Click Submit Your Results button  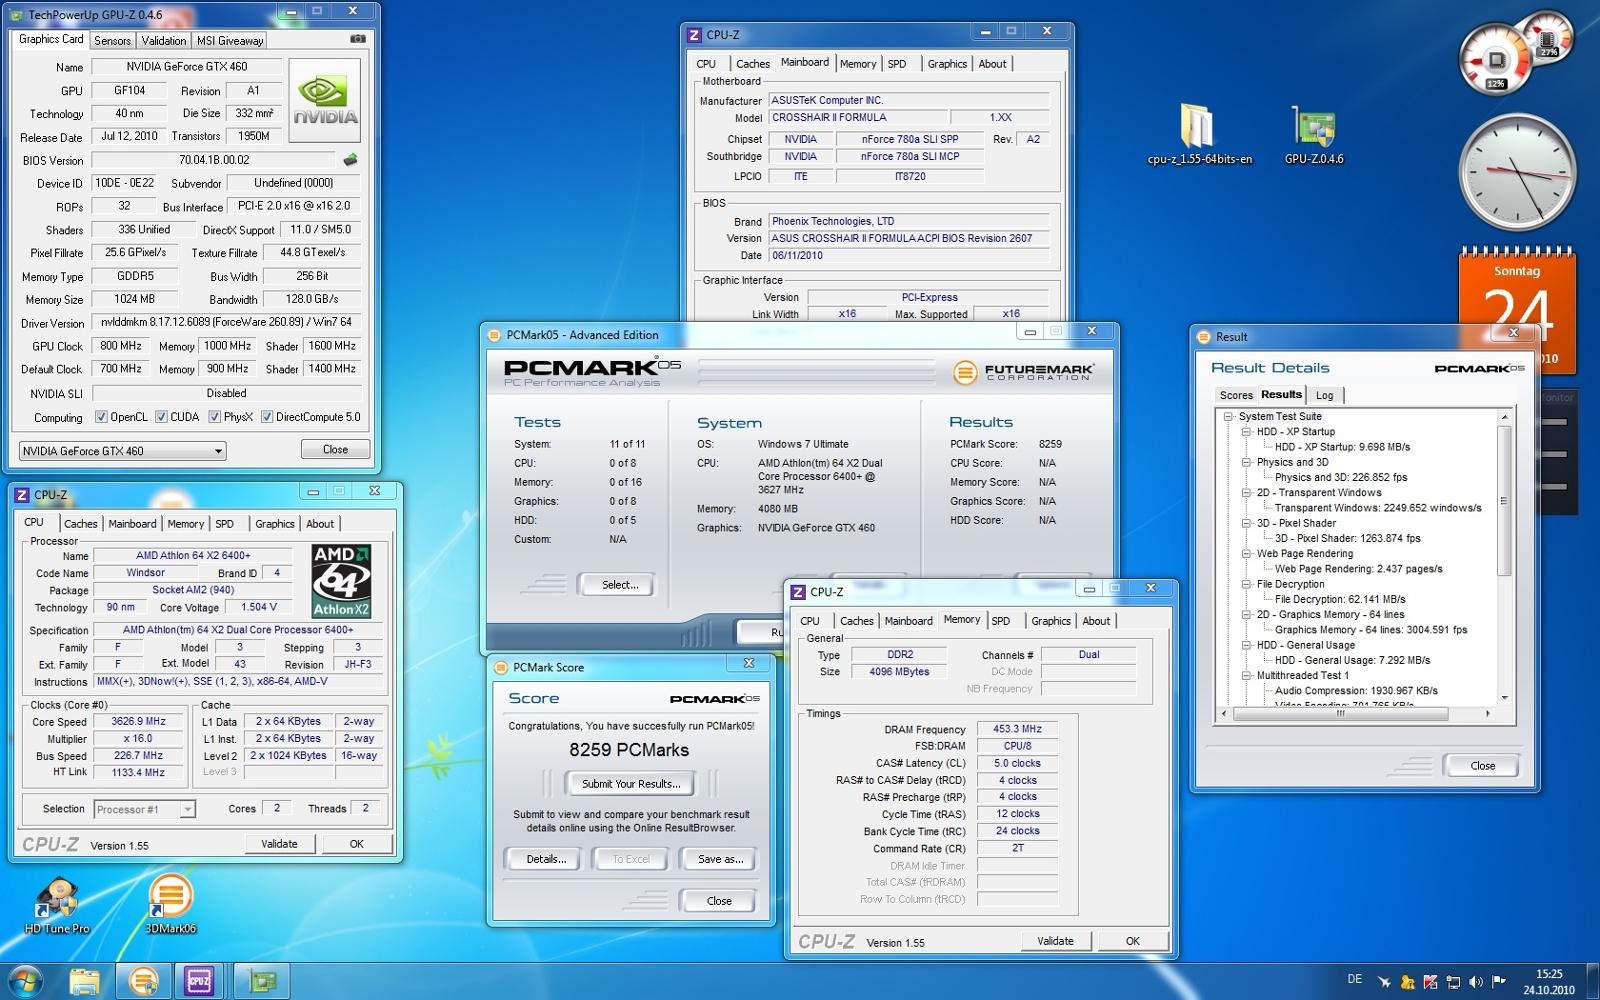[x=630, y=784]
